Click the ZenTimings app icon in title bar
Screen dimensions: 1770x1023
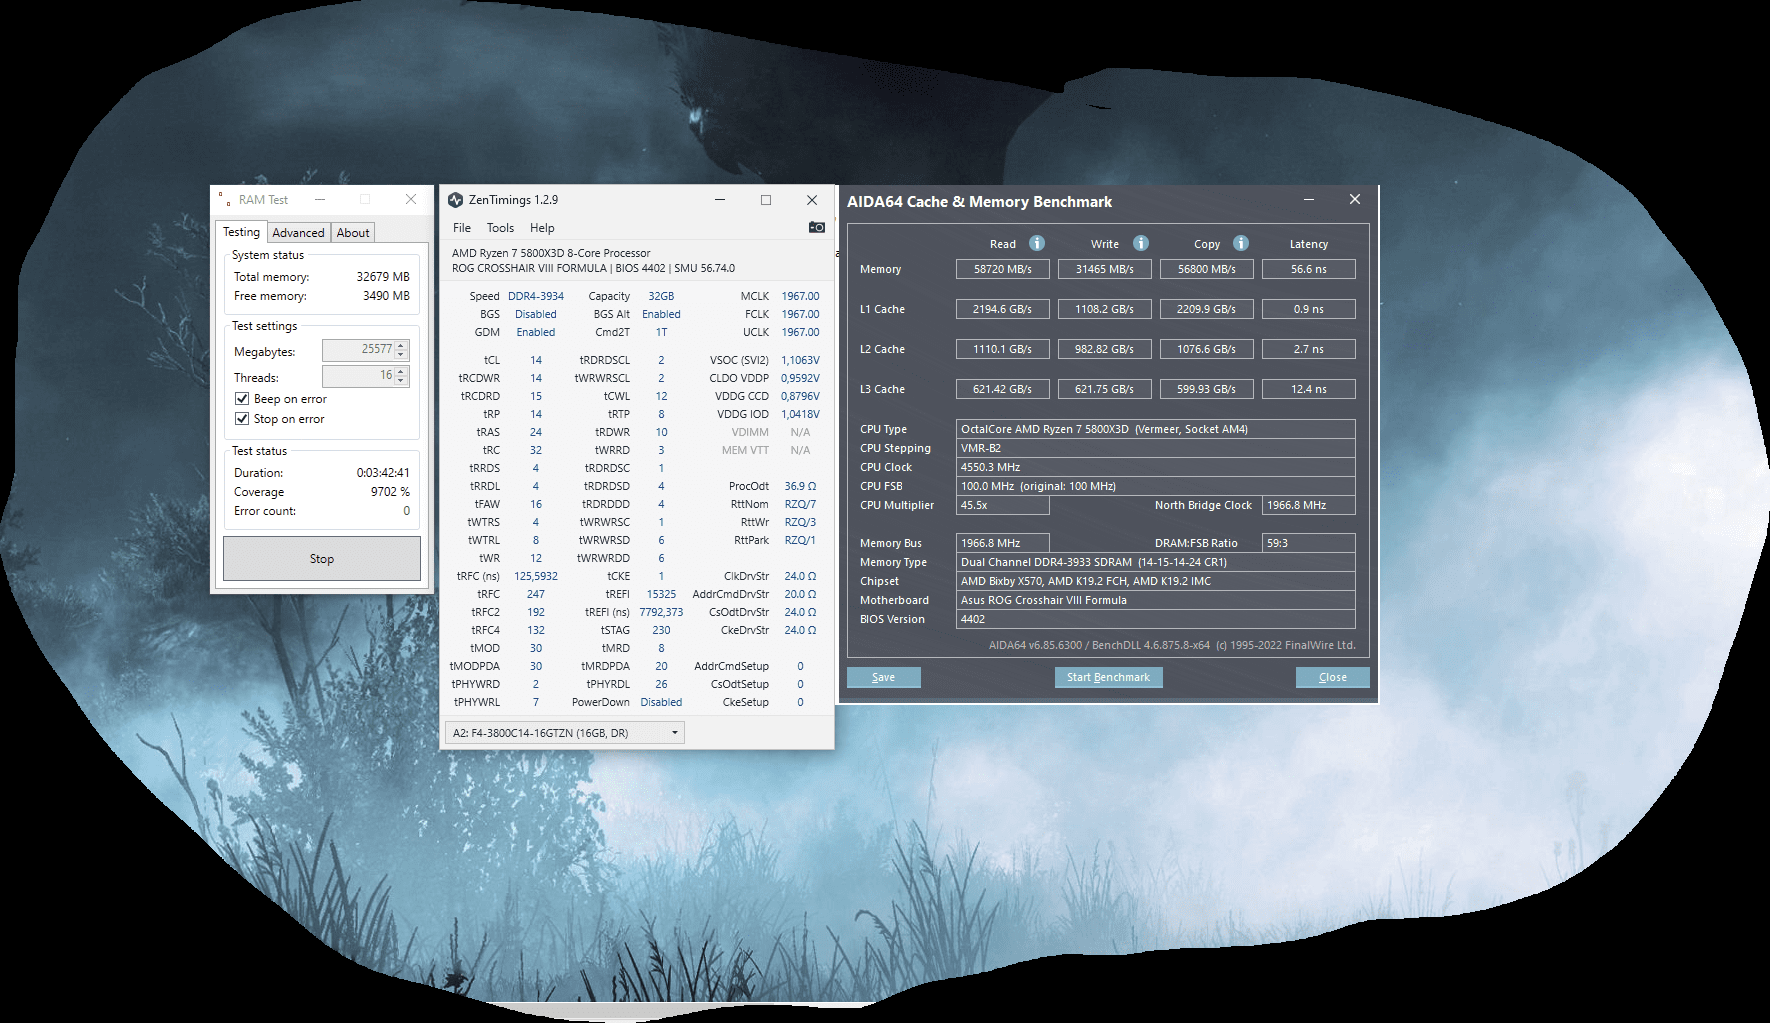[x=456, y=200]
